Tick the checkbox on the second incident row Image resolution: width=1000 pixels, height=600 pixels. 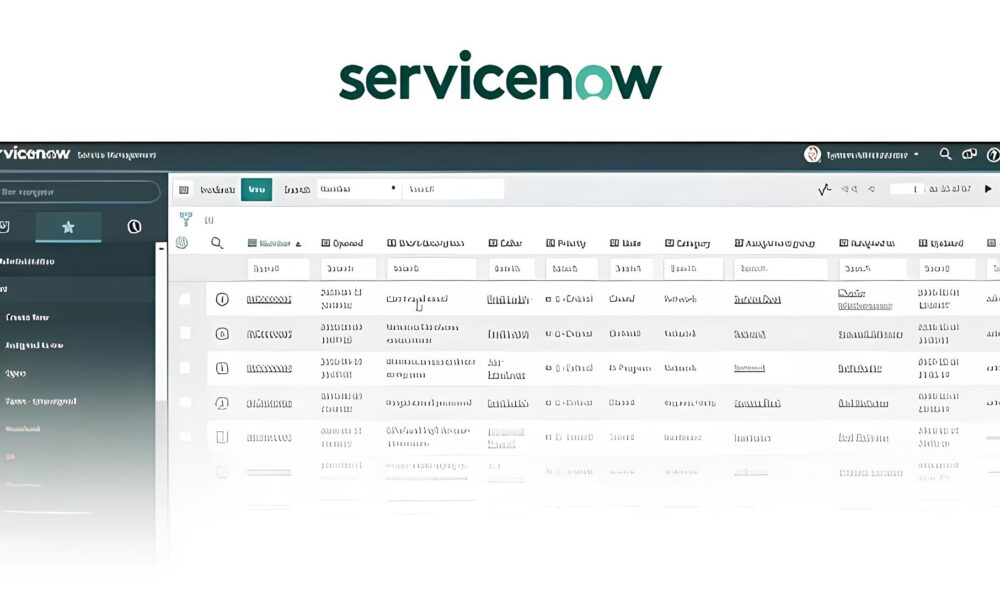tap(185, 333)
